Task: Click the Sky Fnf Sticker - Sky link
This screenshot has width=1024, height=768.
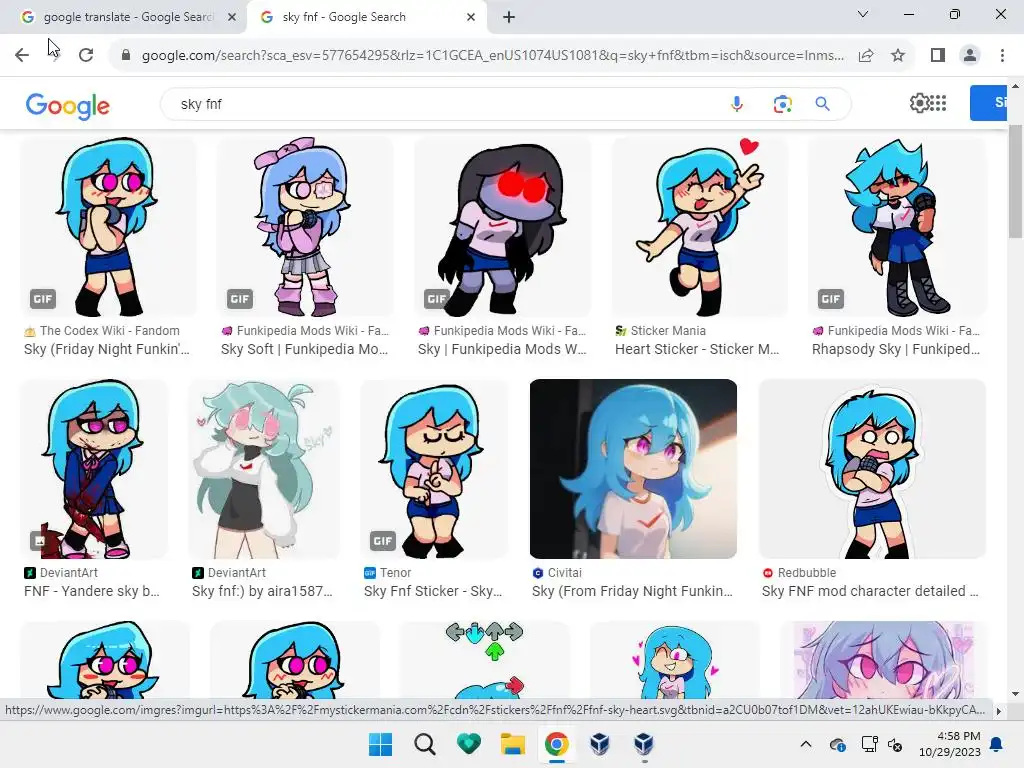Action: point(433,591)
